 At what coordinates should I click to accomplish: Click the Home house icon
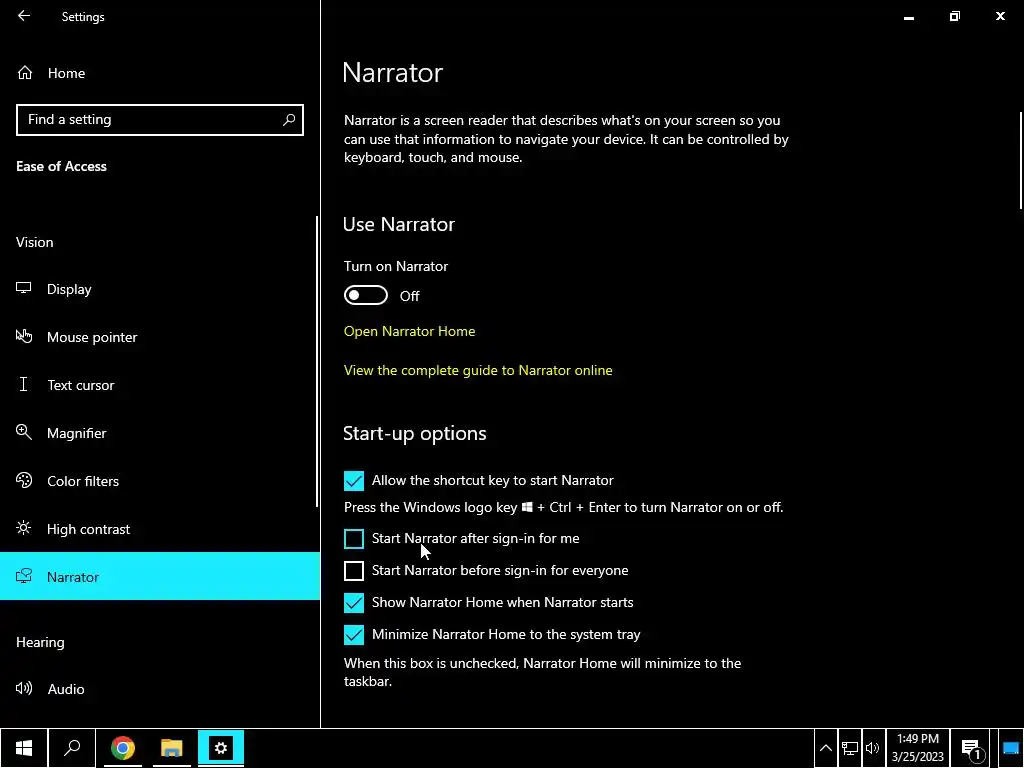pyautogui.click(x=25, y=73)
